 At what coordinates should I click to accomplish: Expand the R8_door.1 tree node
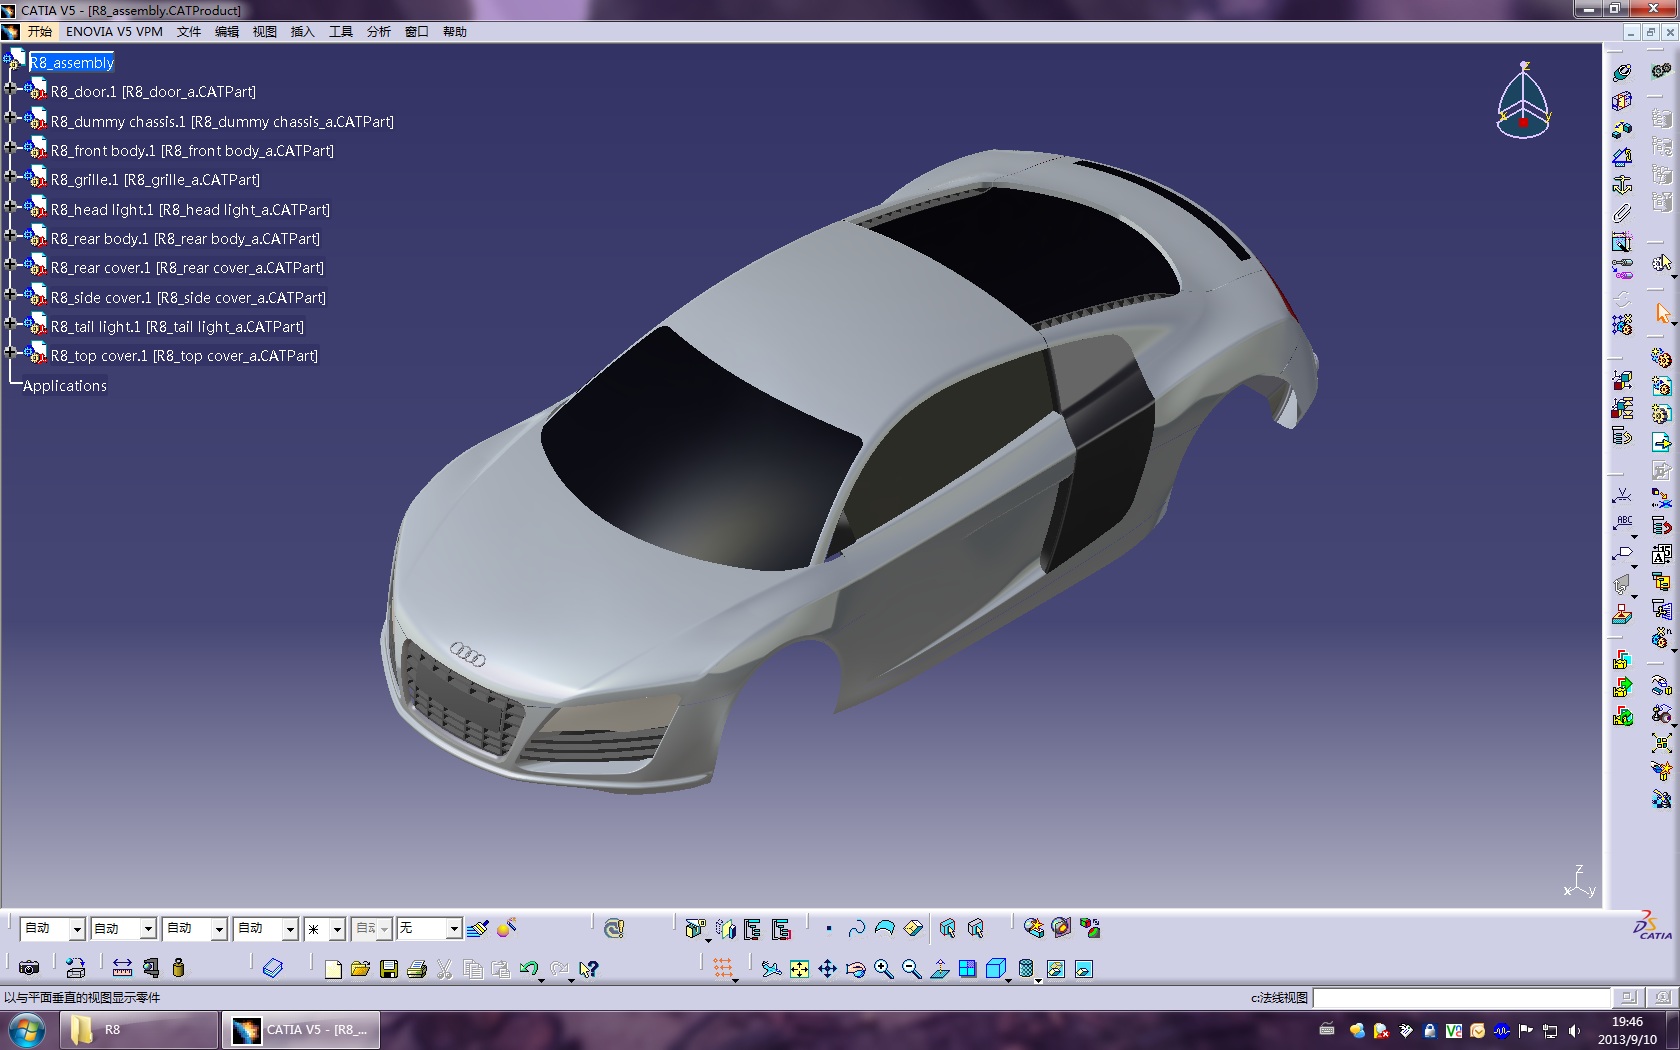click(10, 88)
